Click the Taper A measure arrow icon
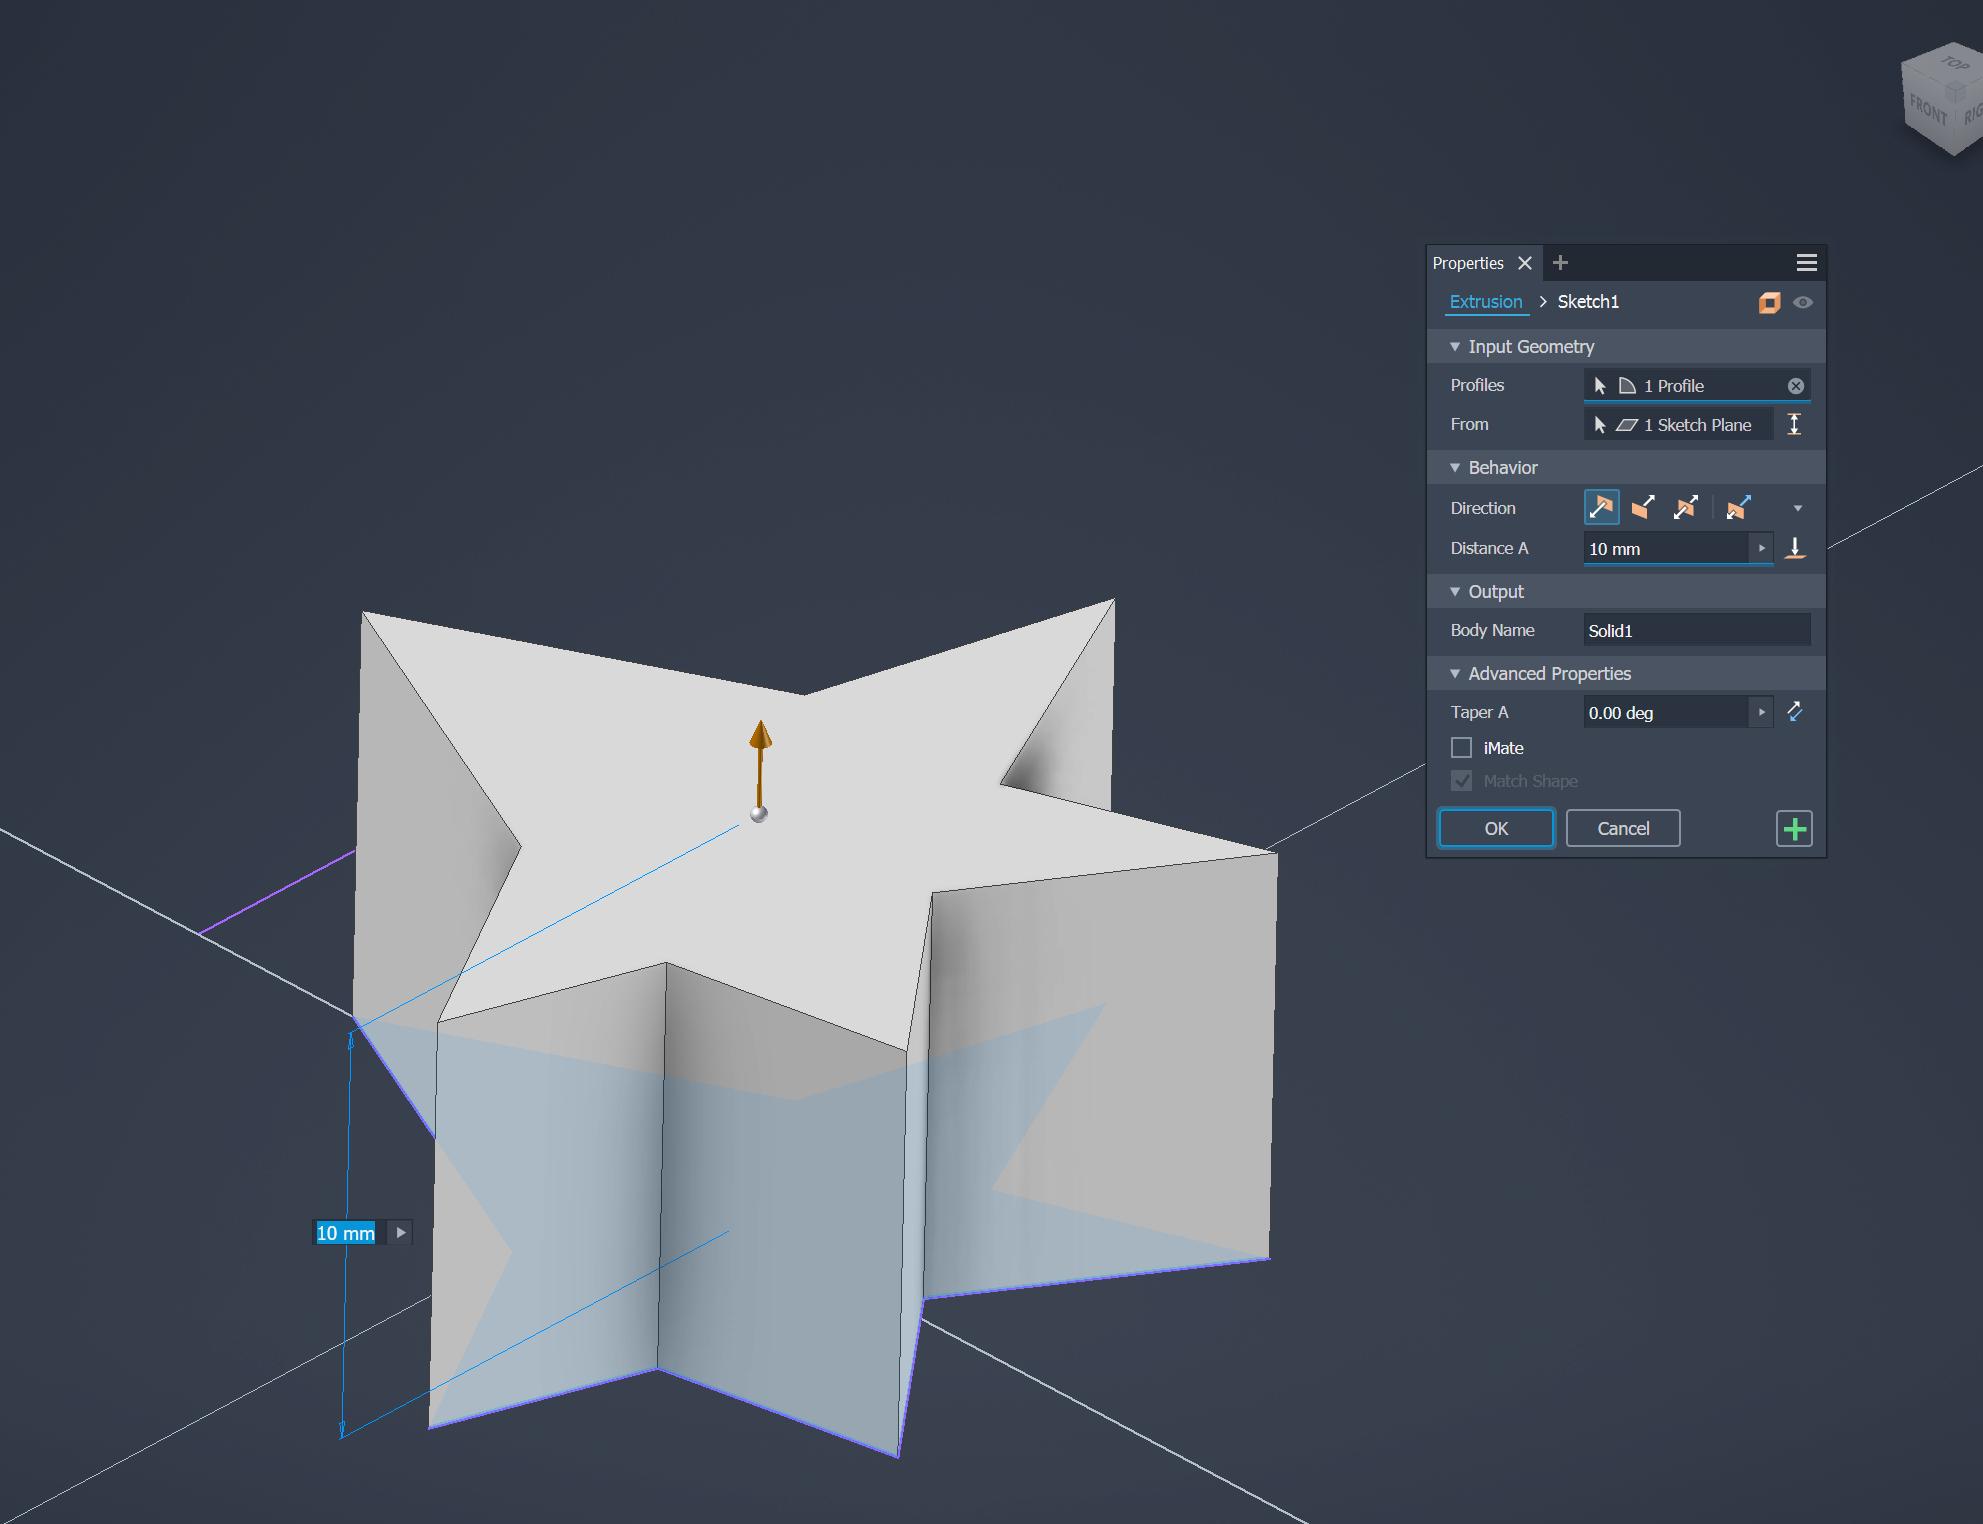The width and height of the screenshot is (1983, 1524). (1794, 712)
